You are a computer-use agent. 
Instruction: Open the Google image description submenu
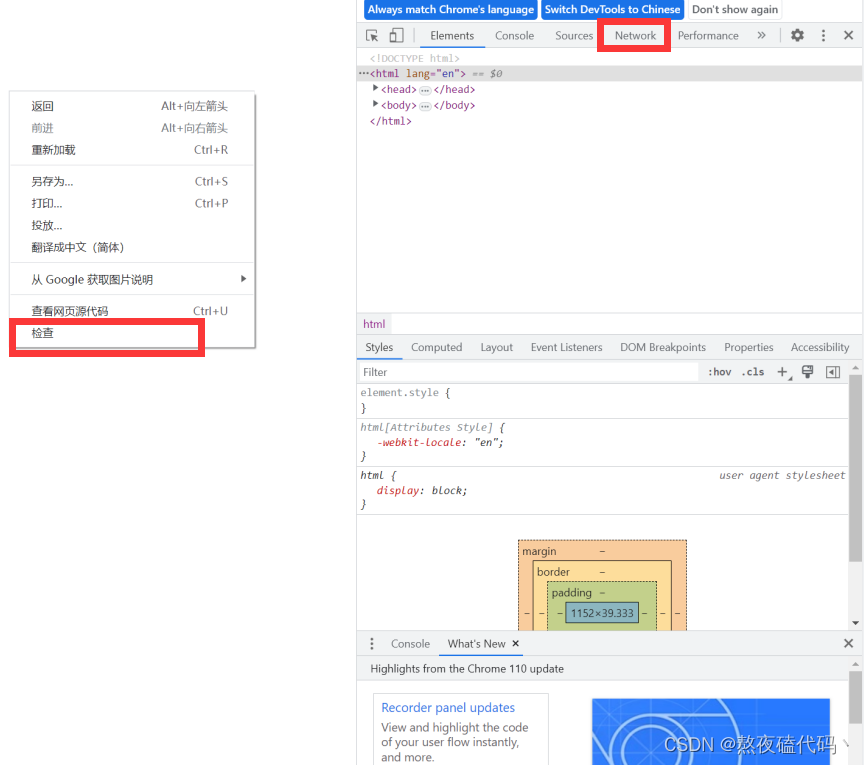(132, 279)
